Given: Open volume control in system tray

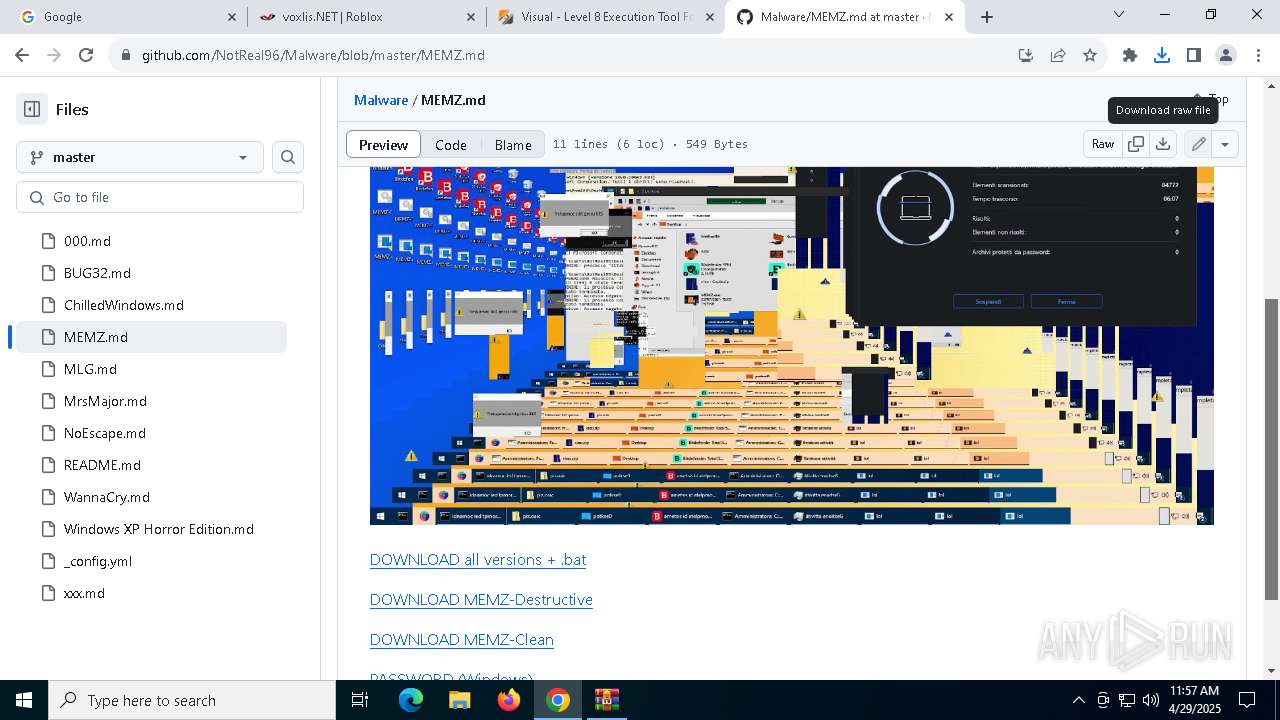Looking at the screenshot, I should coord(1151,700).
